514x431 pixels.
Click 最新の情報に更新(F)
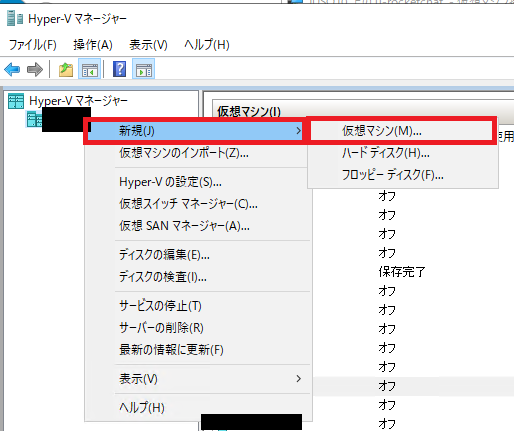[197, 350]
